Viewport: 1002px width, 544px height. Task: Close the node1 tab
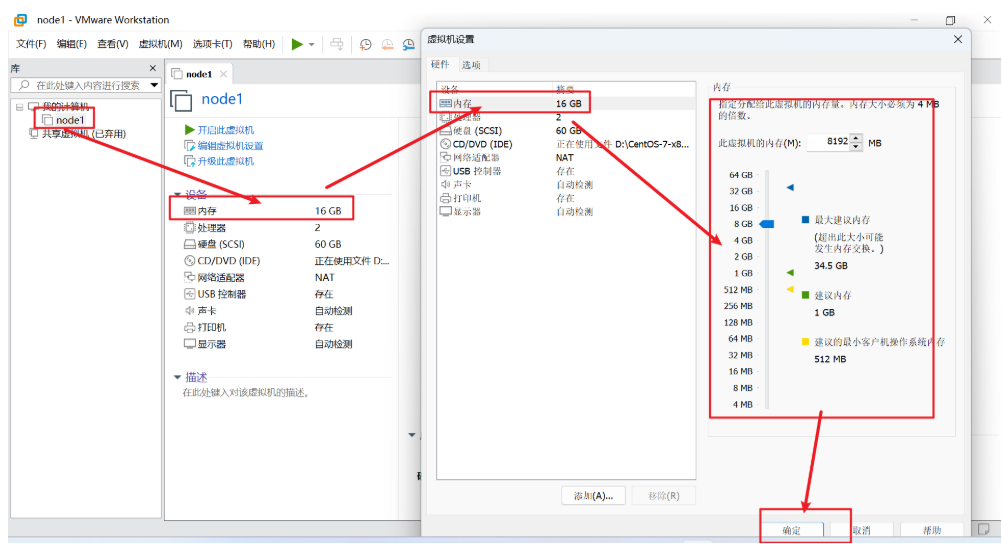(x=224, y=74)
